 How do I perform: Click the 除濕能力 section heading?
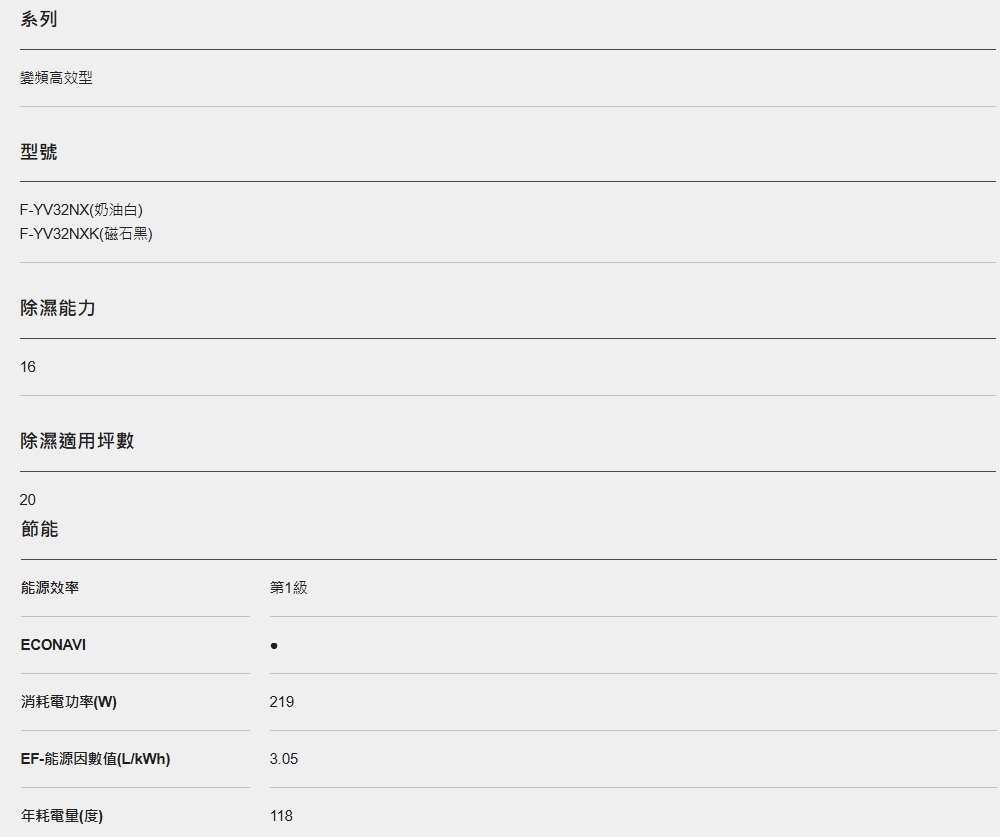58,309
